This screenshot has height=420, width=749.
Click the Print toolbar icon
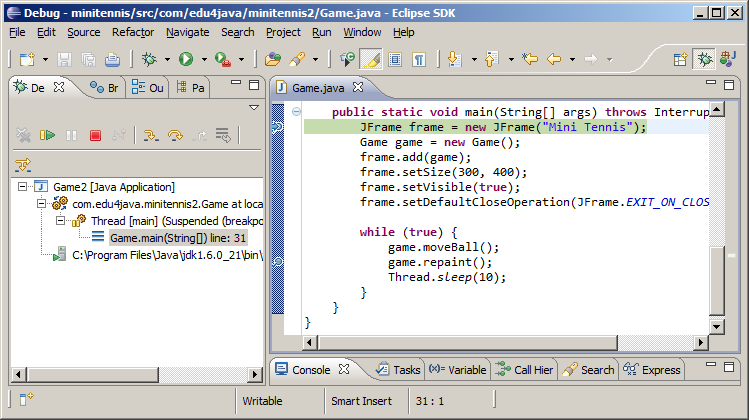112,60
